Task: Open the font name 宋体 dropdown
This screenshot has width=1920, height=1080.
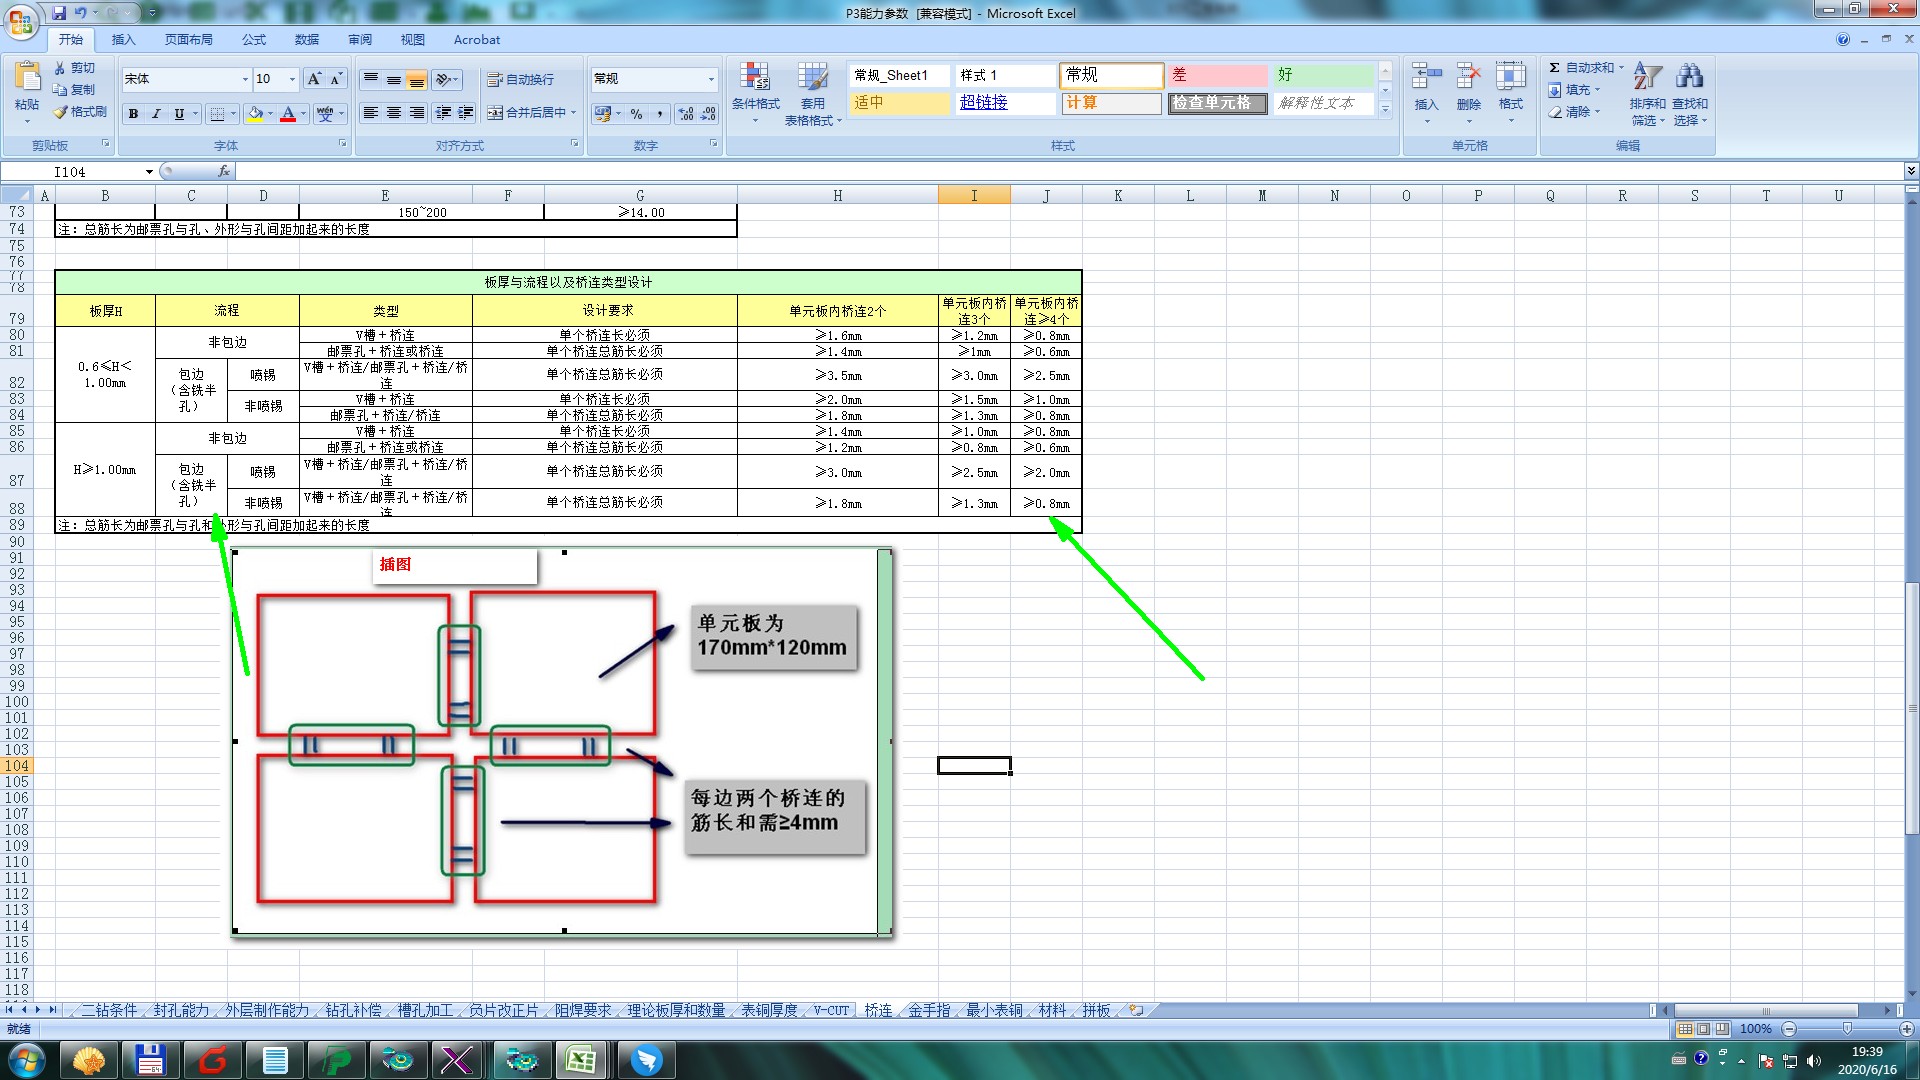Action: point(245,79)
